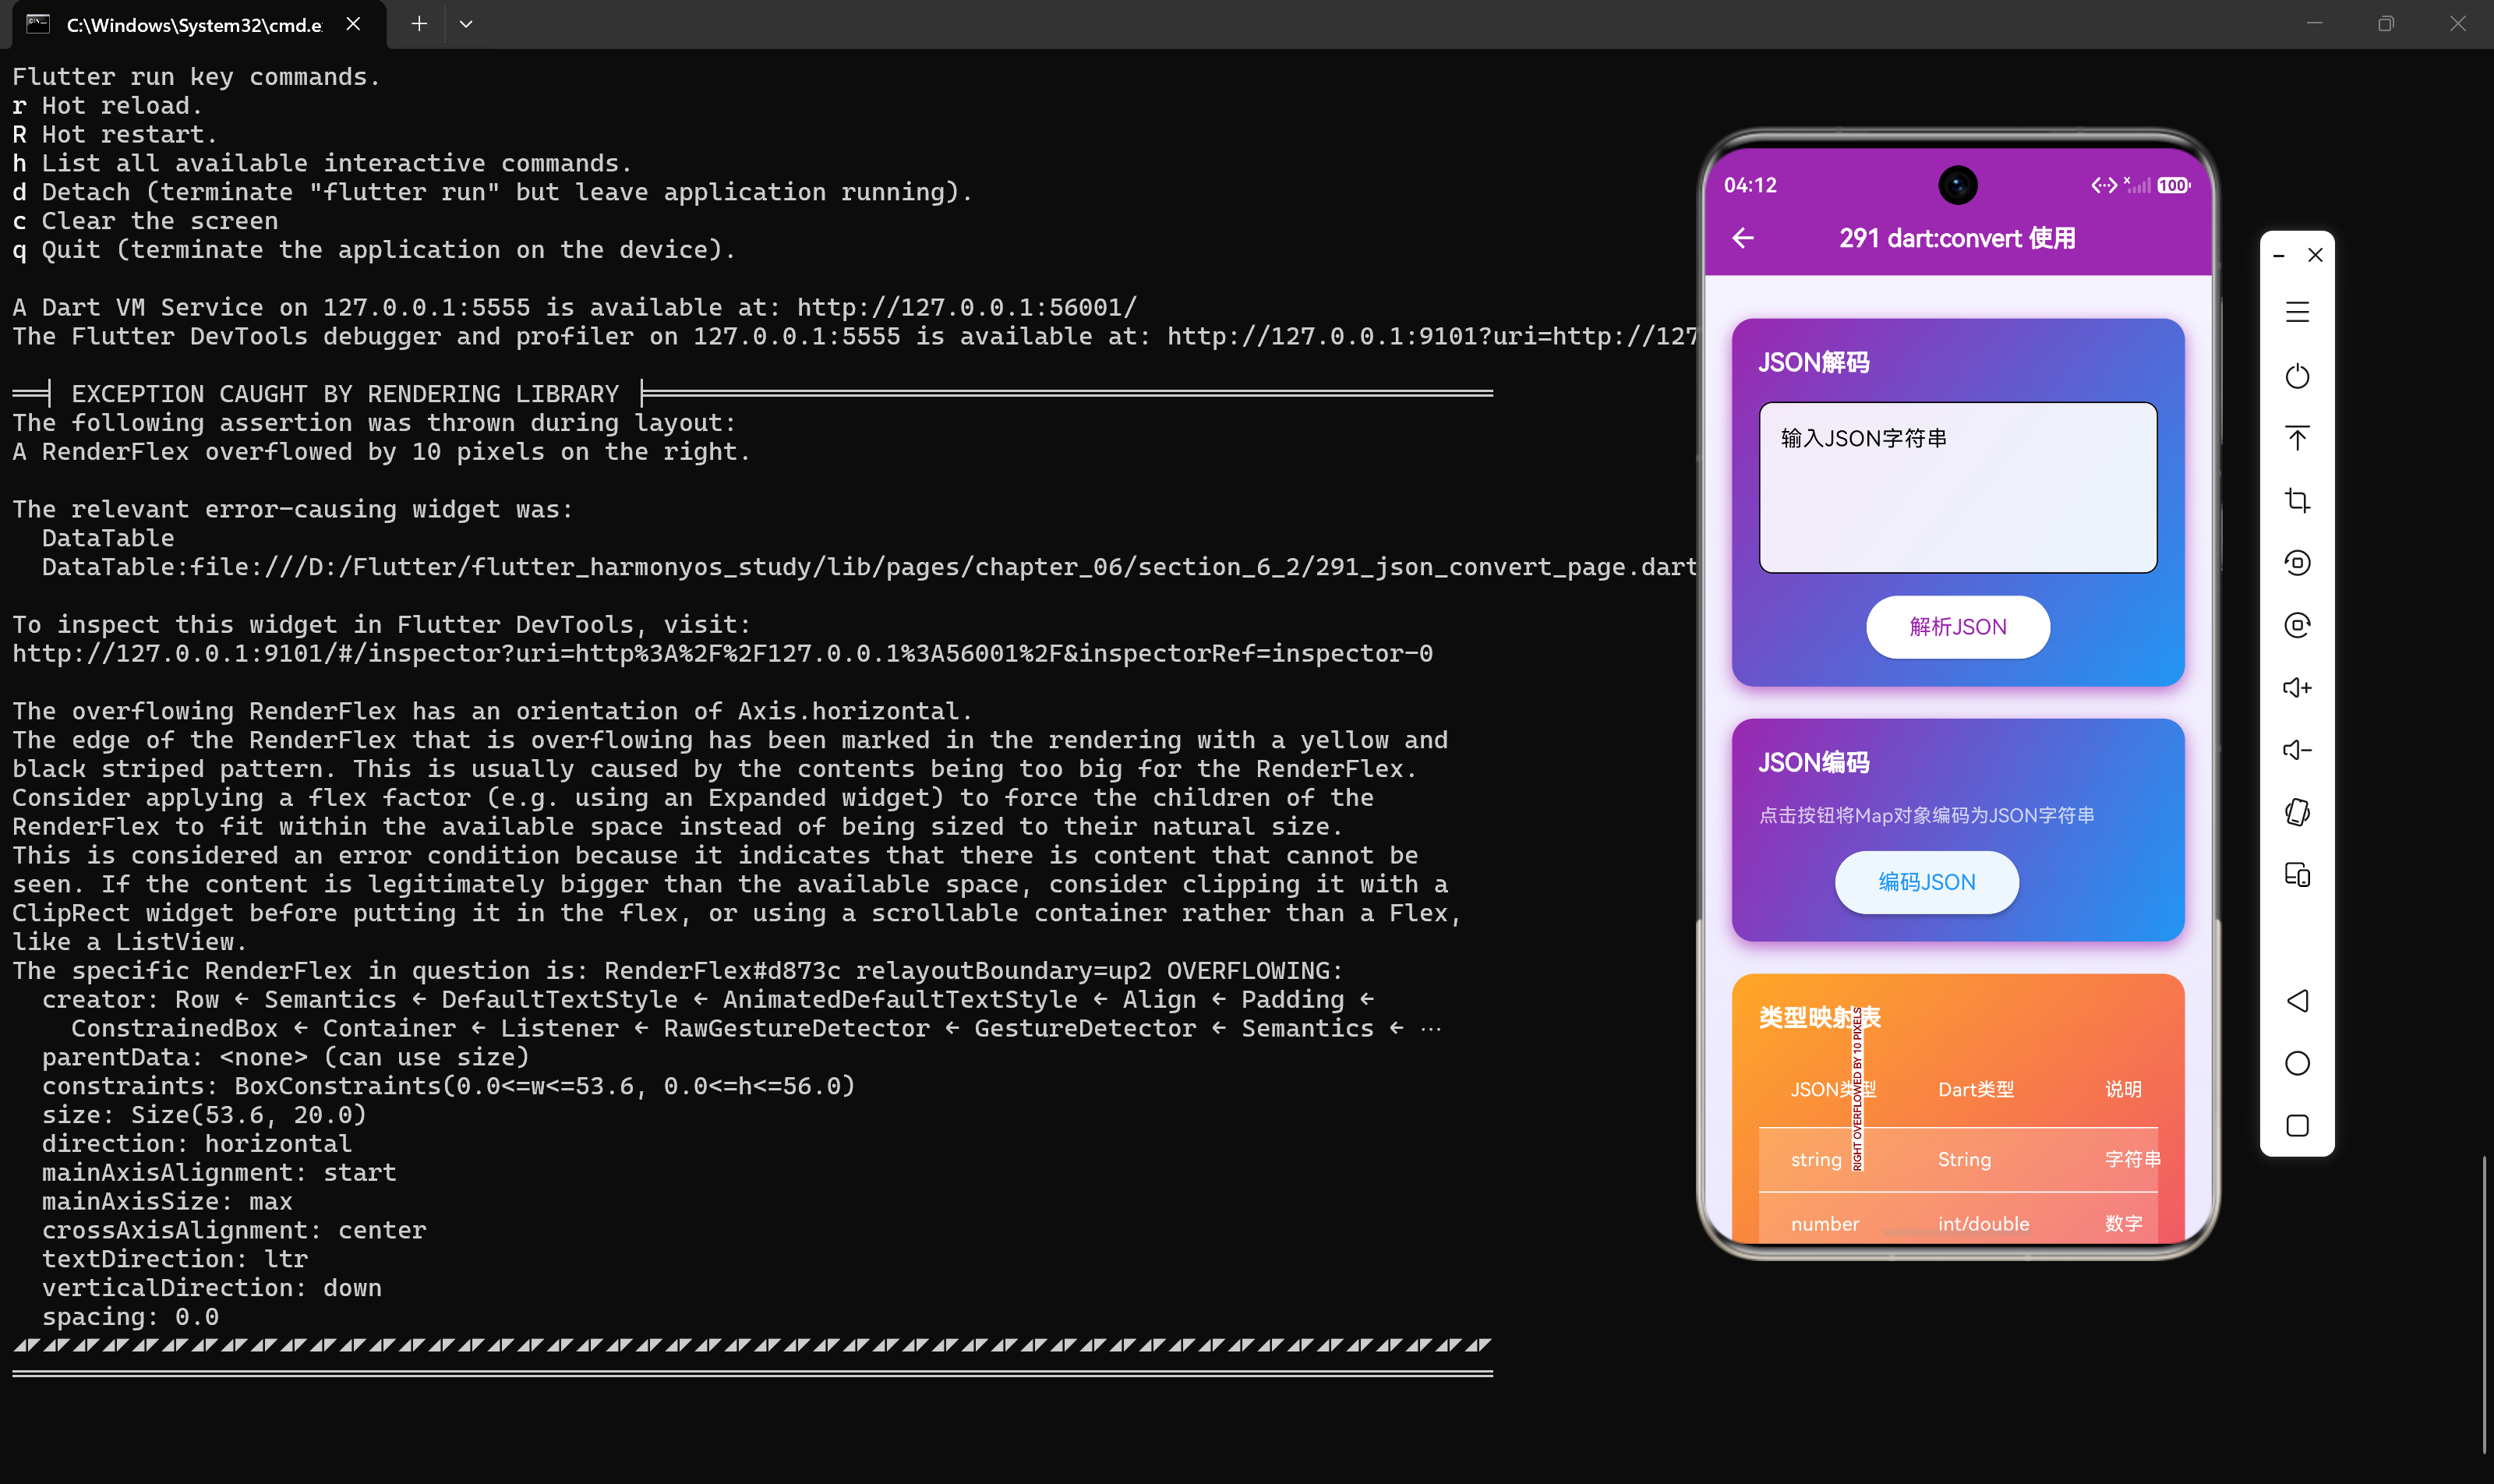Click the cmd icon on the terminal tab

point(38,24)
